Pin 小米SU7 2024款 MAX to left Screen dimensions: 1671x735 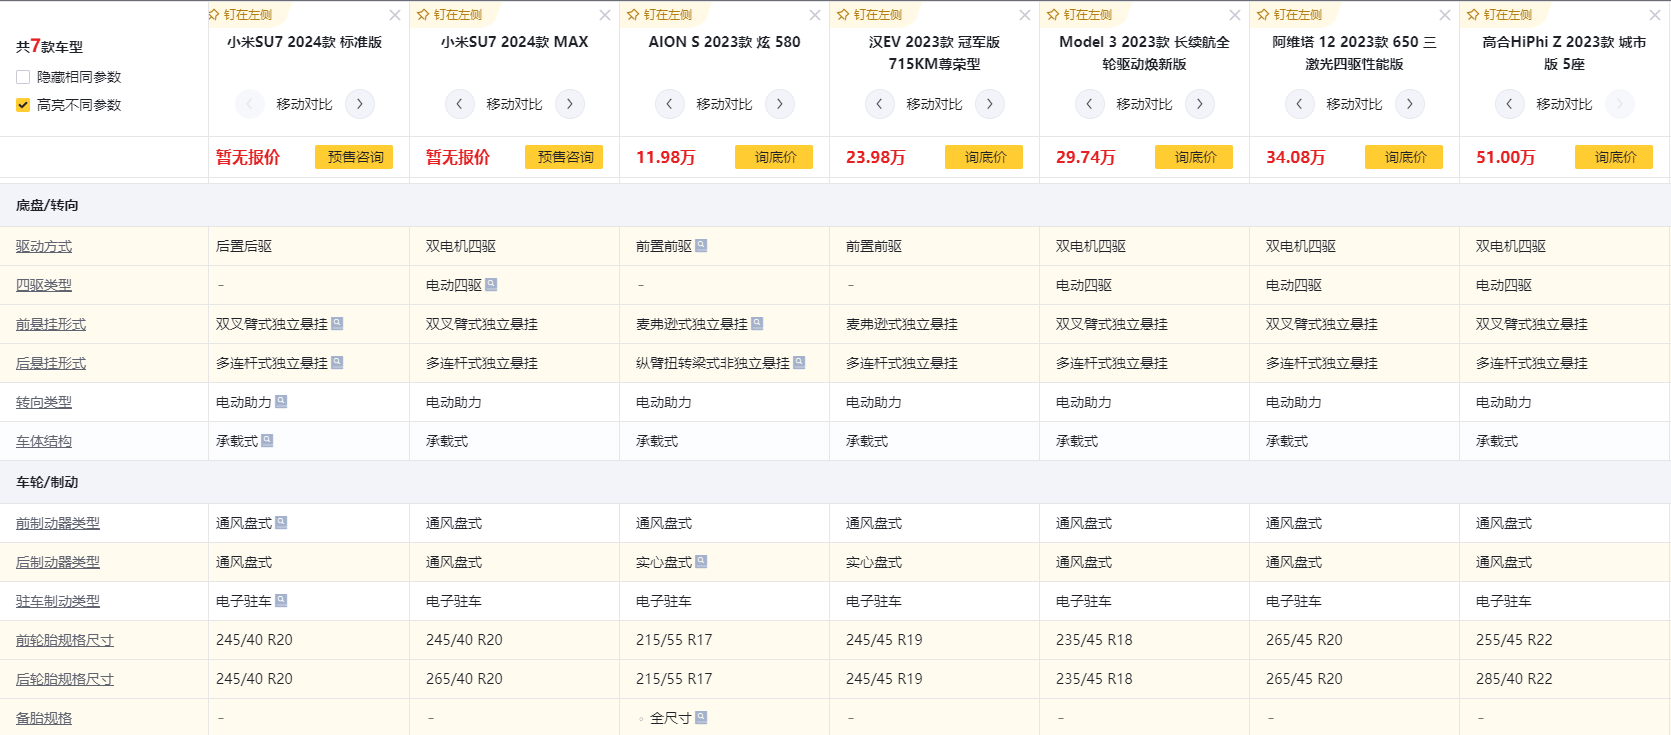[x=450, y=15]
